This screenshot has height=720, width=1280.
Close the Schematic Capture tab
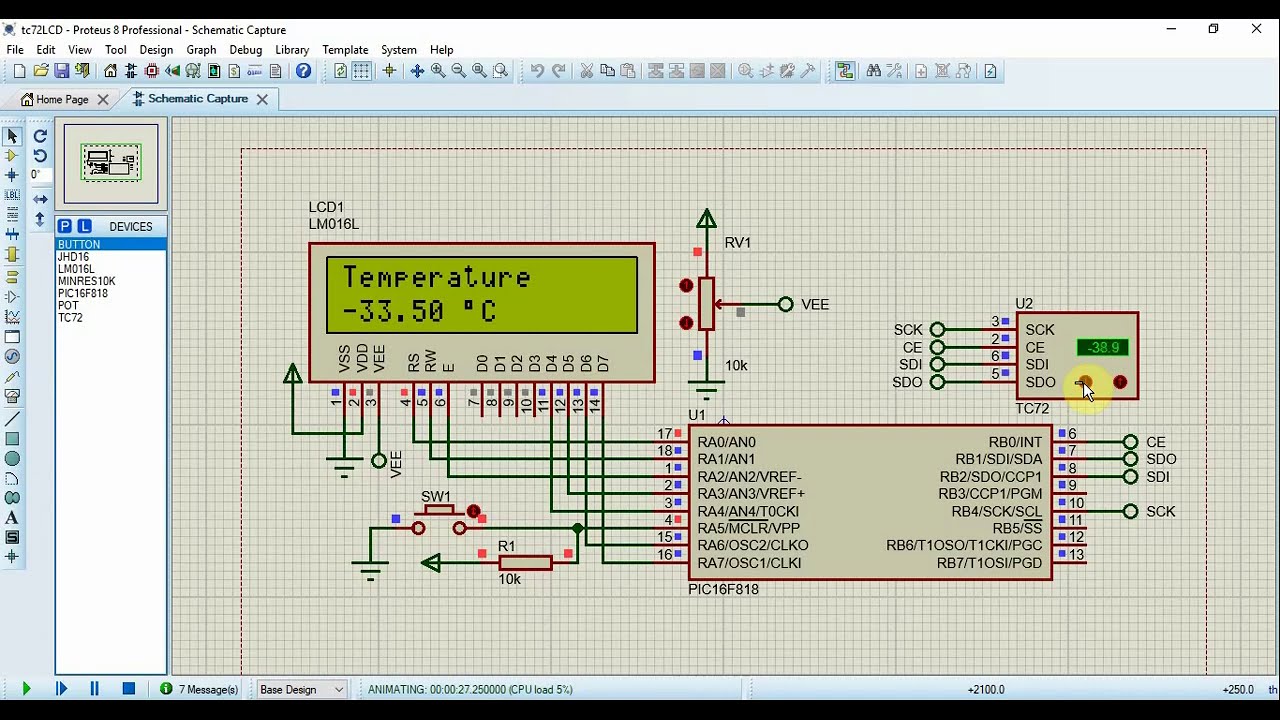pyautogui.click(x=262, y=99)
